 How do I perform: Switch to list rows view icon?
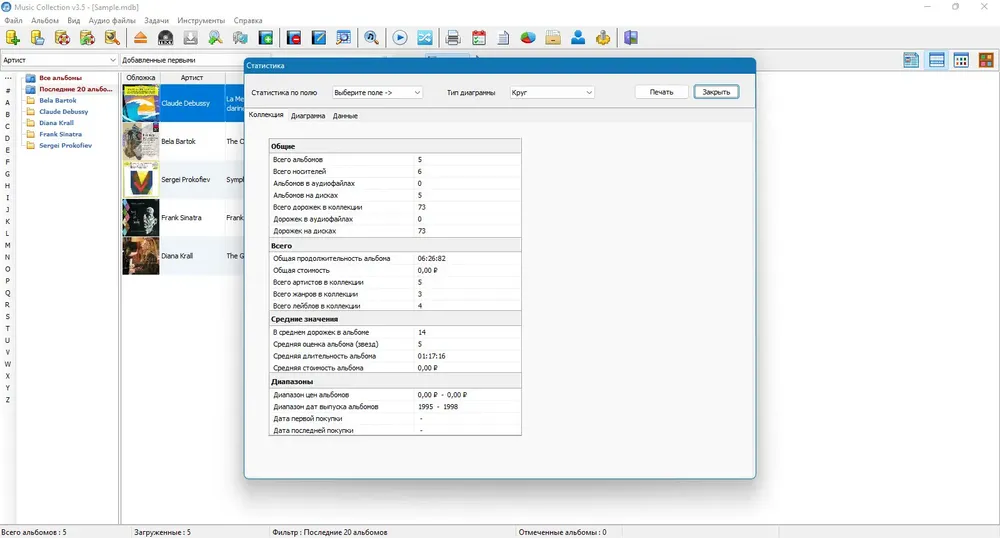(936, 61)
